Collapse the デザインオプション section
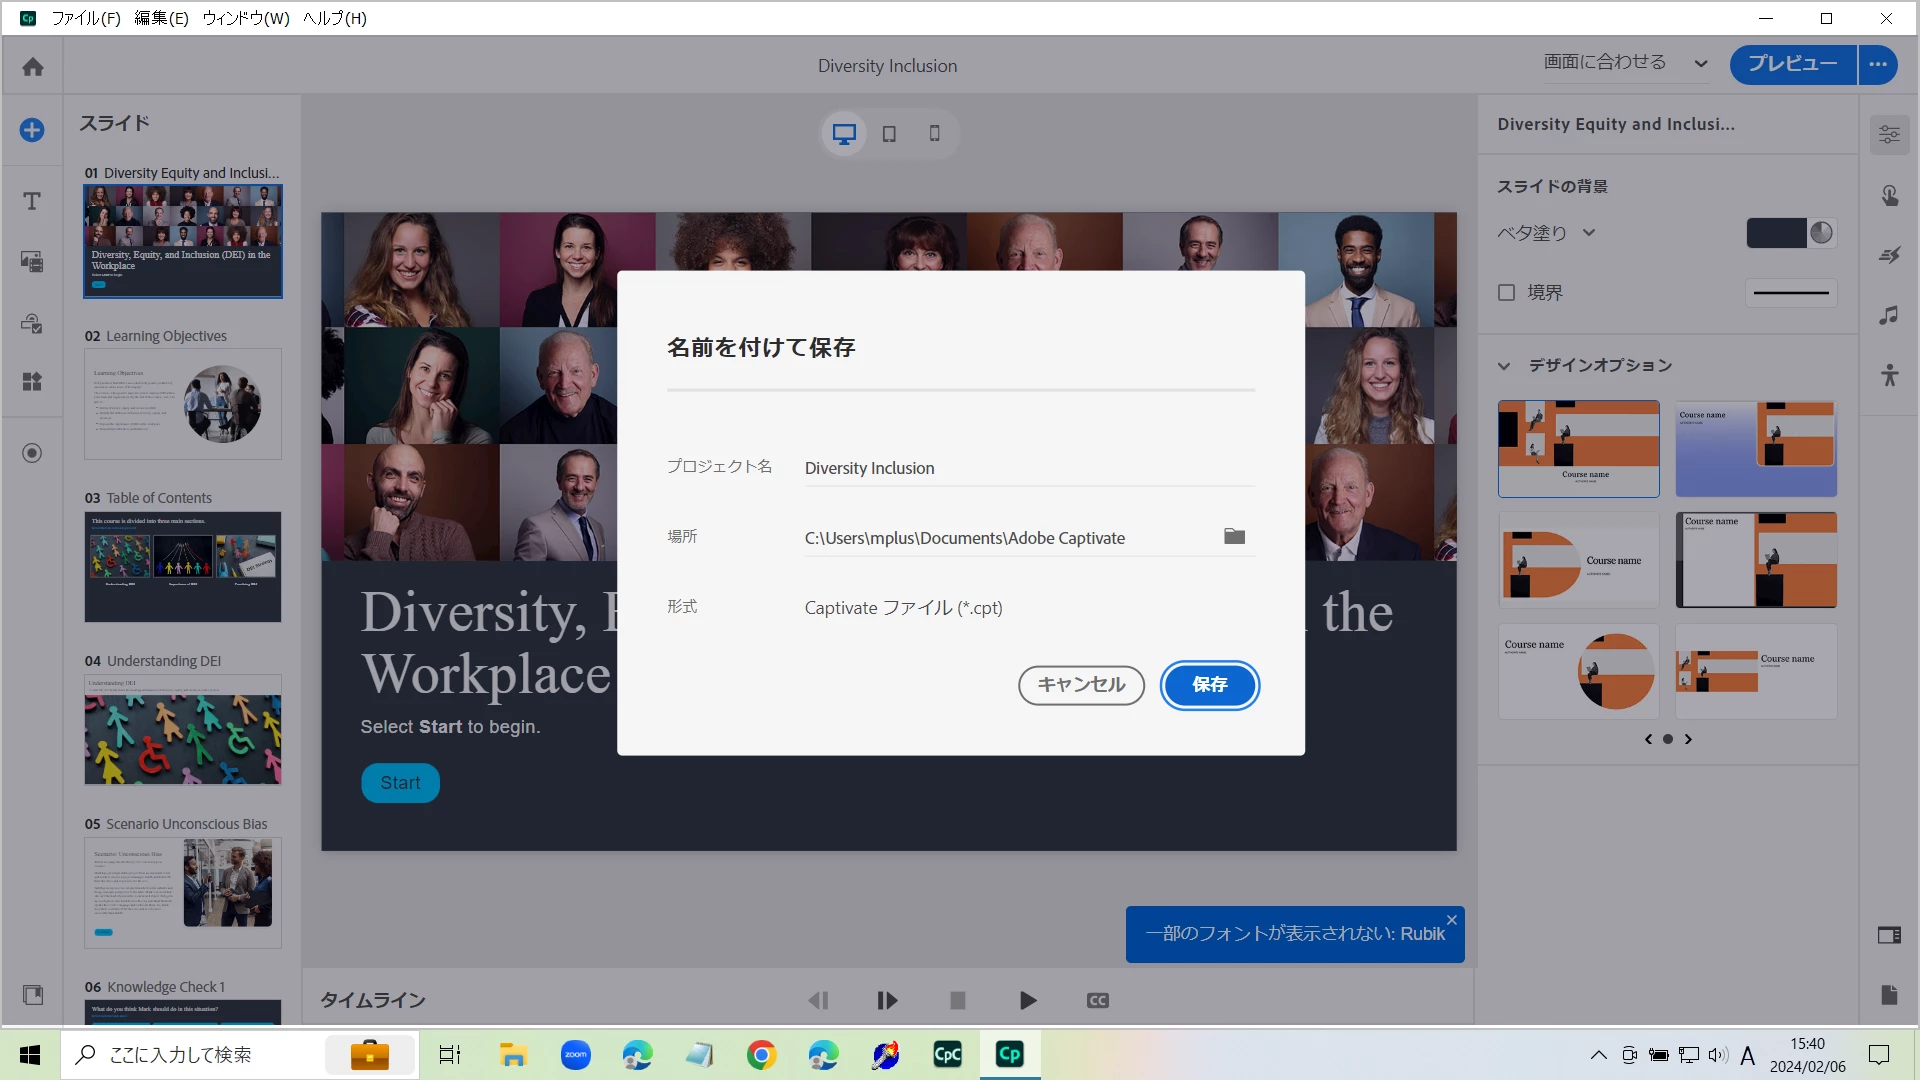1920x1080 pixels. click(x=1504, y=366)
